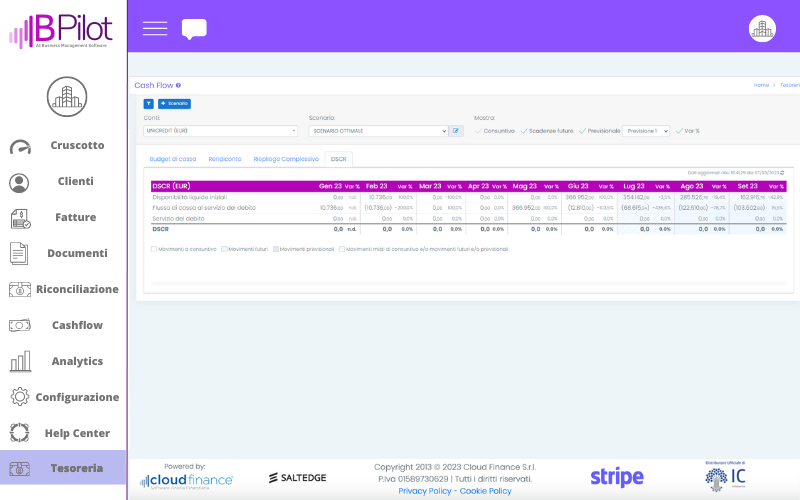Click the Tesoreria safe icon
800x500 pixels.
[x=19, y=469]
